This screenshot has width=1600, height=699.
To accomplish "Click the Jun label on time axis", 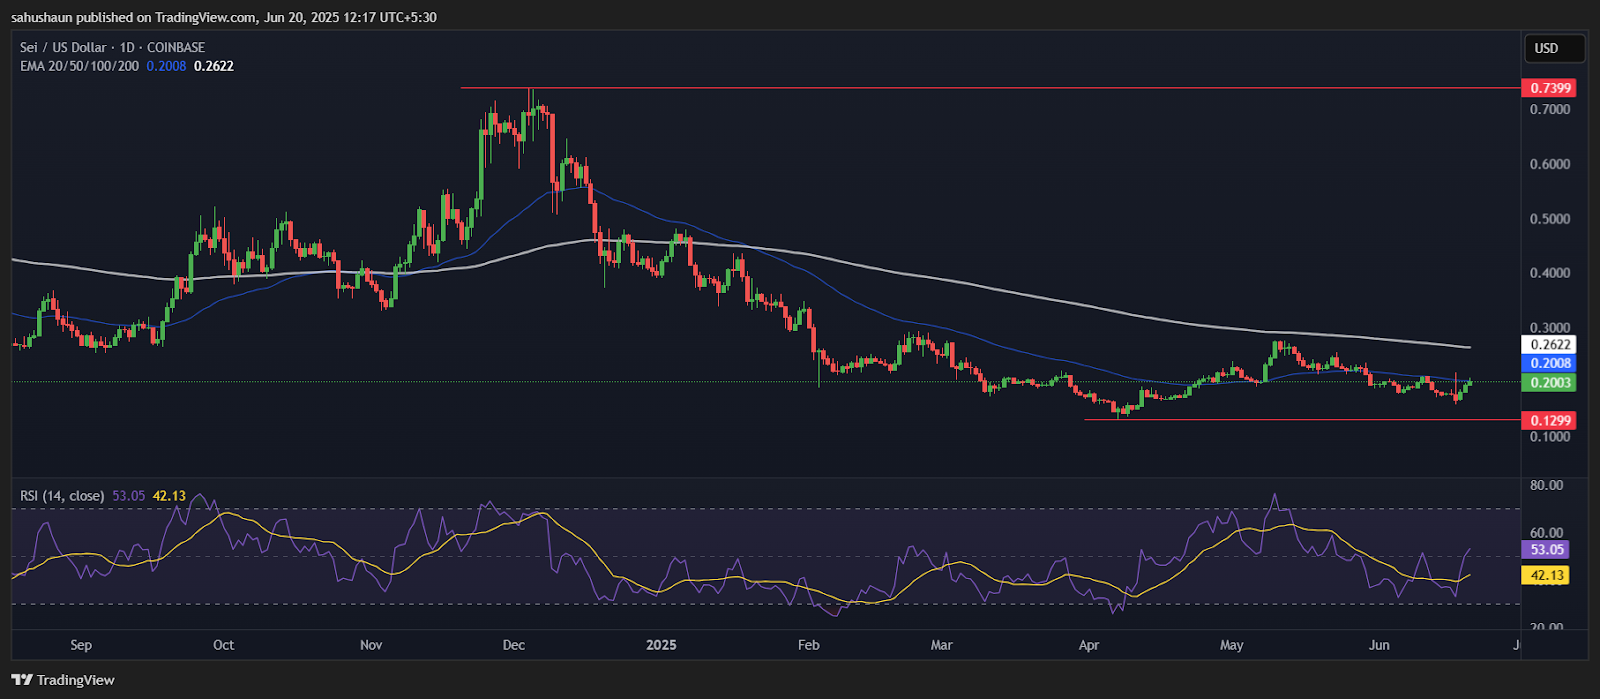I will click(x=1379, y=645).
